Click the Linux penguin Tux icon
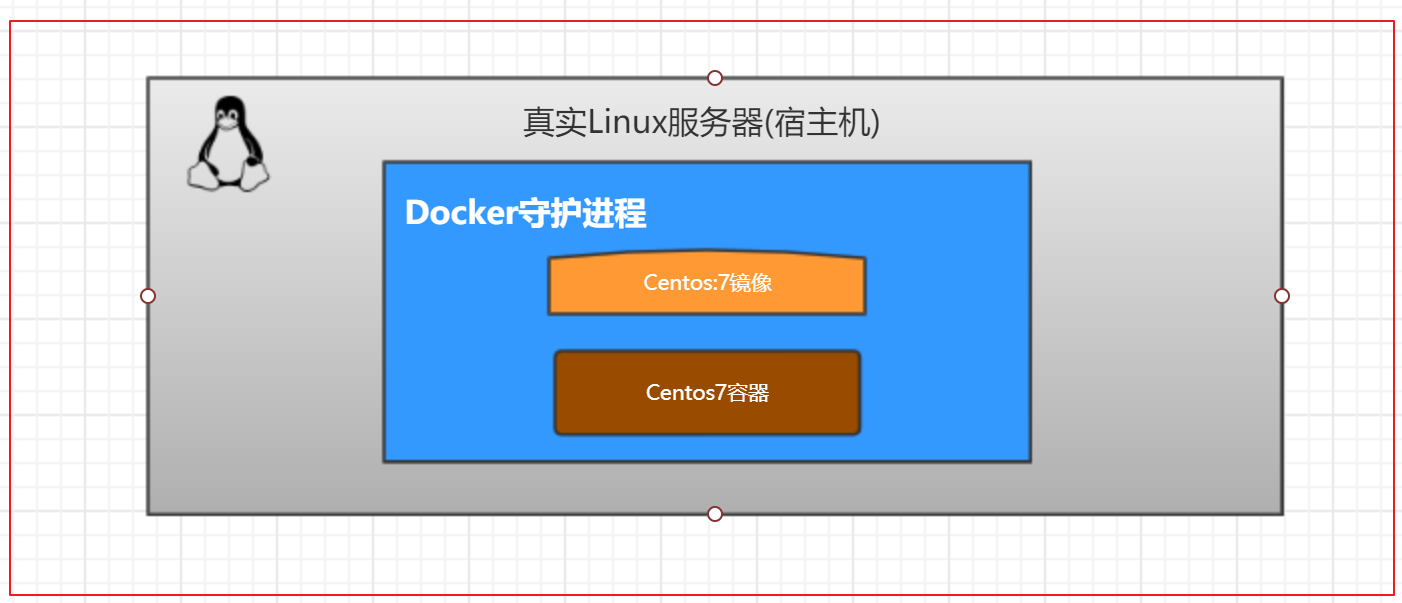Image resolution: width=1402 pixels, height=603 pixels. tap(229, 144)
